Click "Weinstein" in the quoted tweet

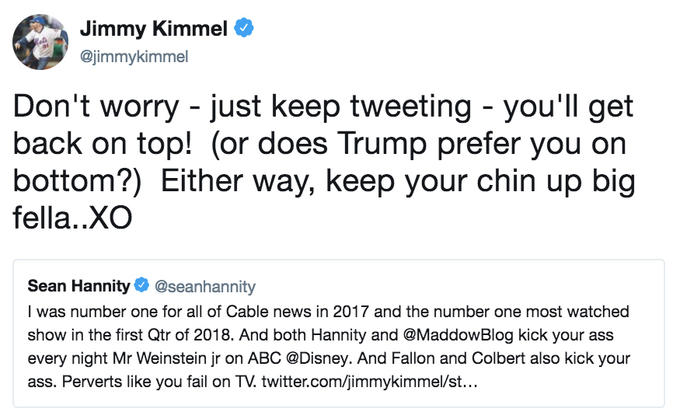tap(171, 358)
